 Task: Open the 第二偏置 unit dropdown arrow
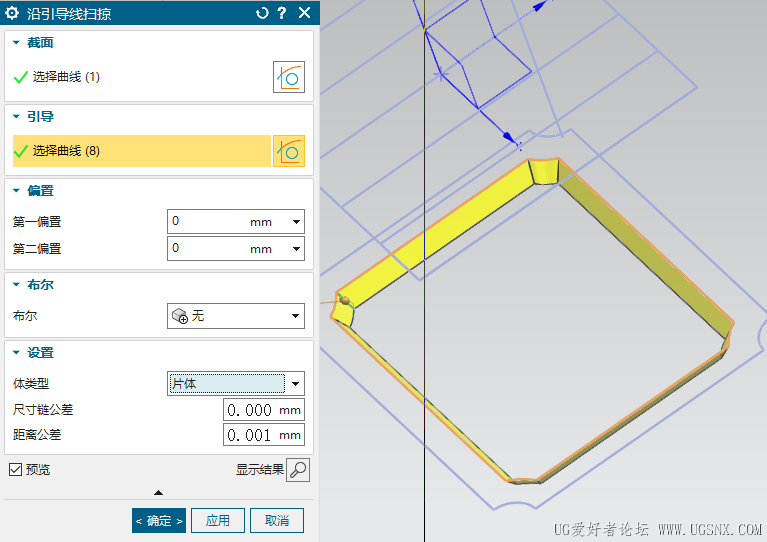pos(296,248)
